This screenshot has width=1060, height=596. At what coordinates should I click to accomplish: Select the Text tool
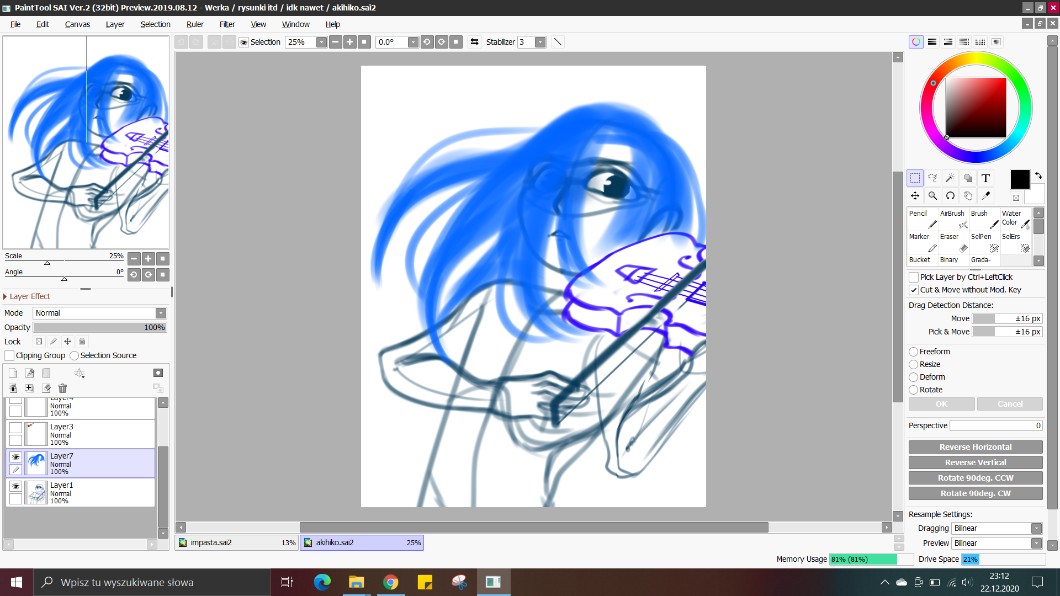pos(985,178)
